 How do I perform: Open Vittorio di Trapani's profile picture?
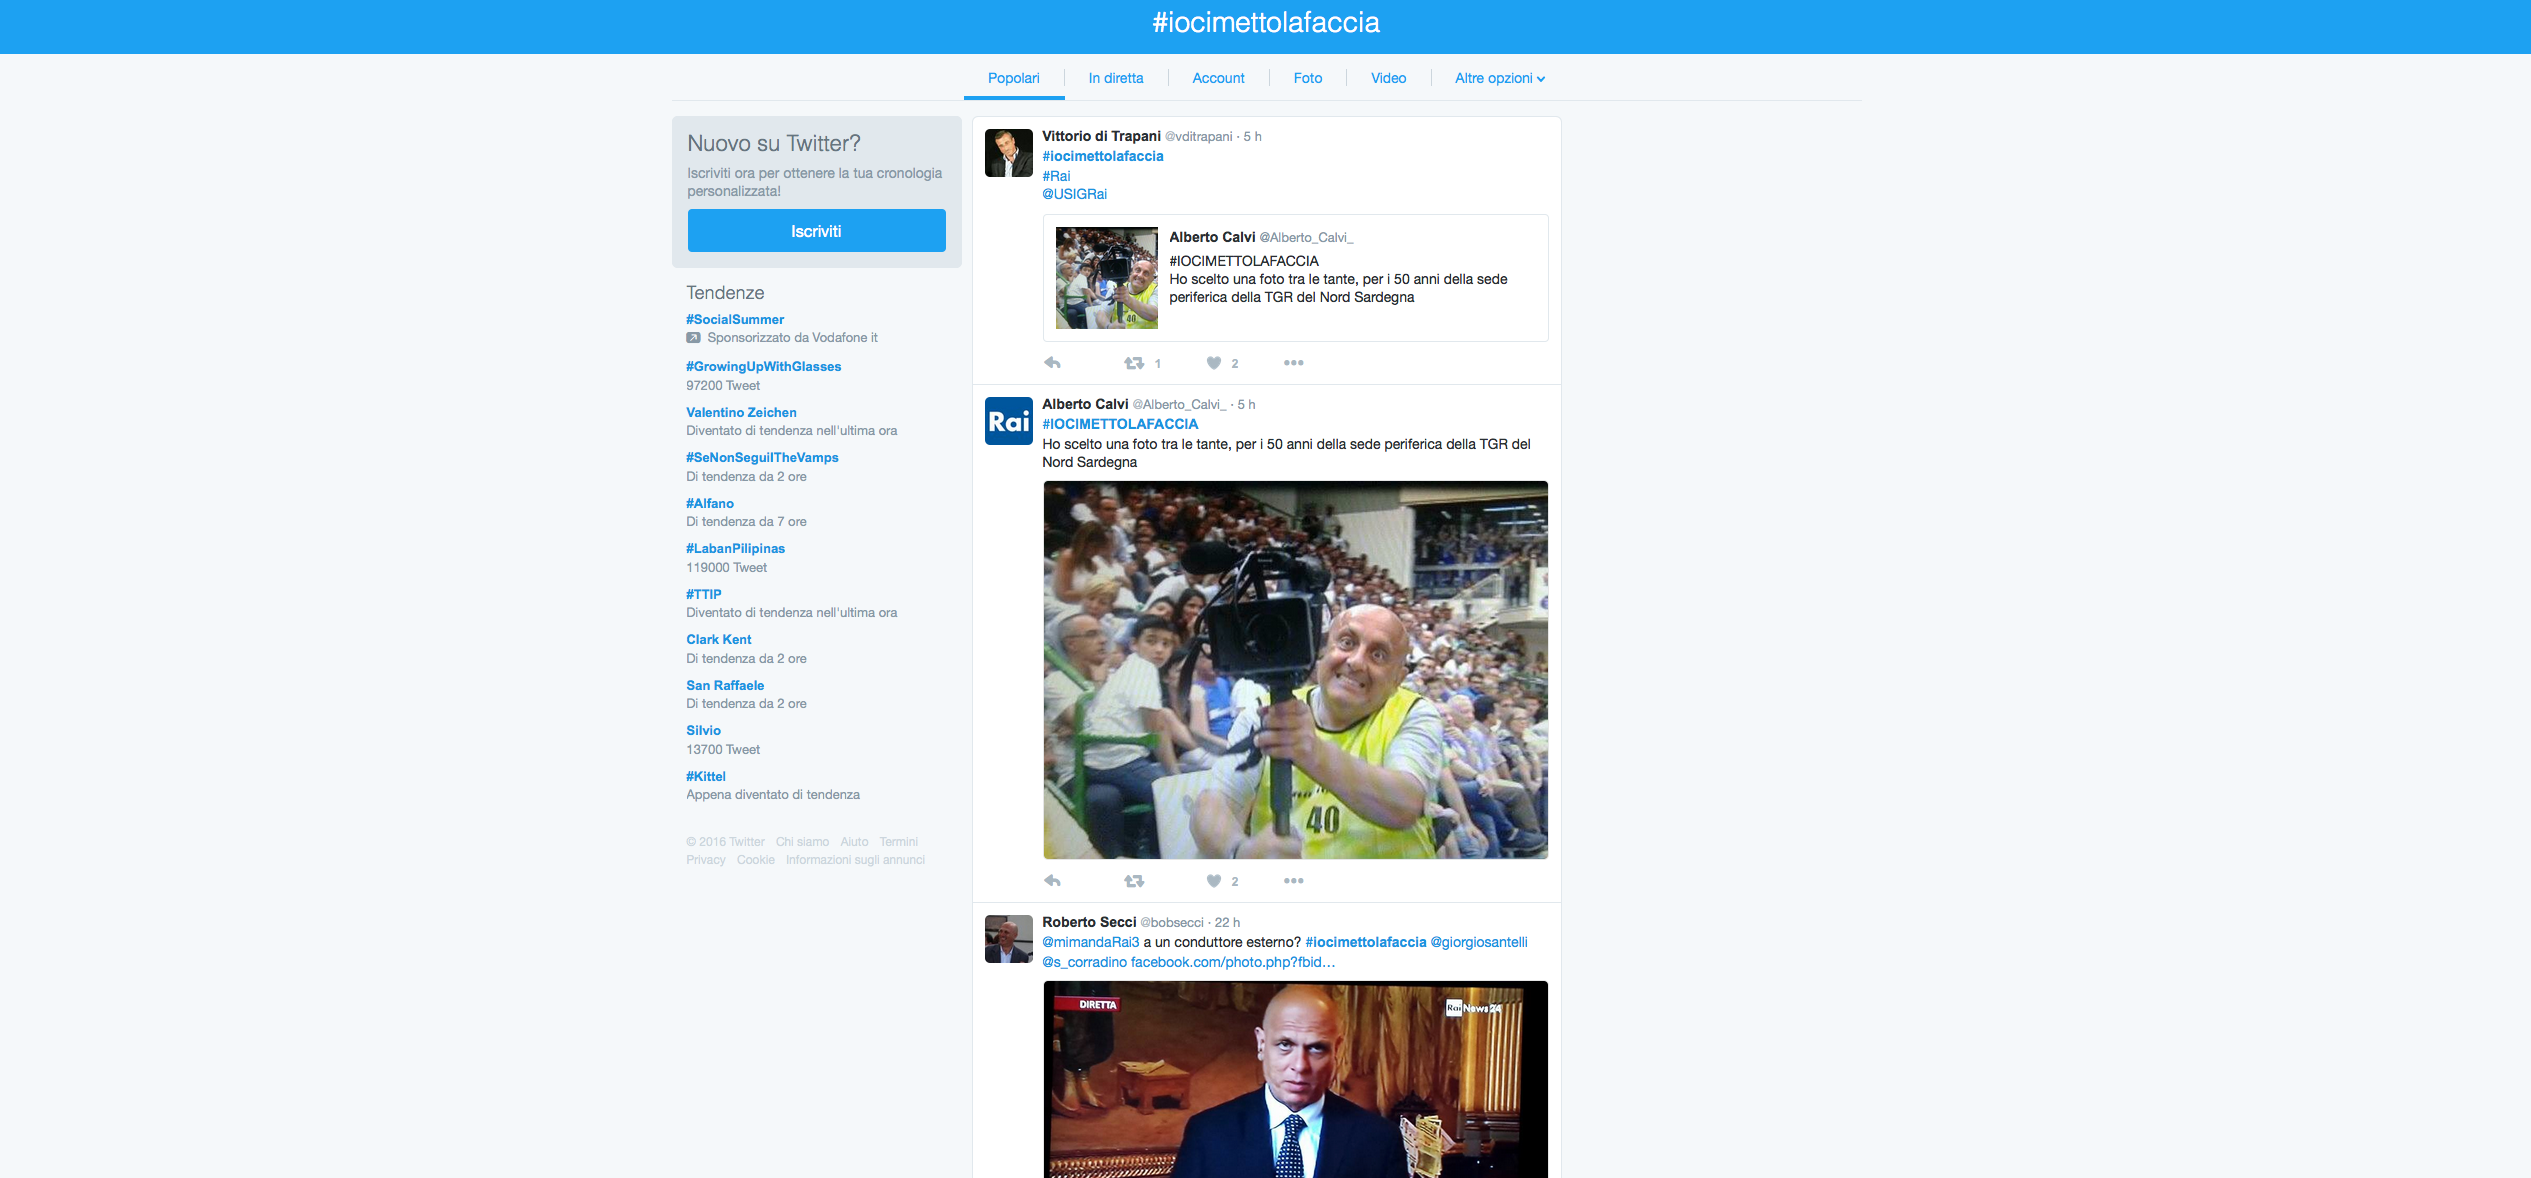[x=1009, y=155]
